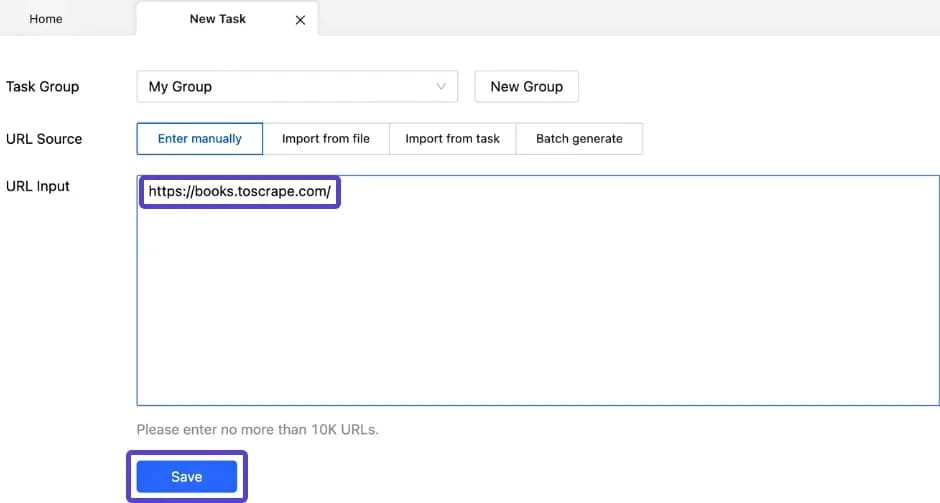Click the 10K URLs limit hint text
This screenshot has height=503, width=940.
(257, 430)
